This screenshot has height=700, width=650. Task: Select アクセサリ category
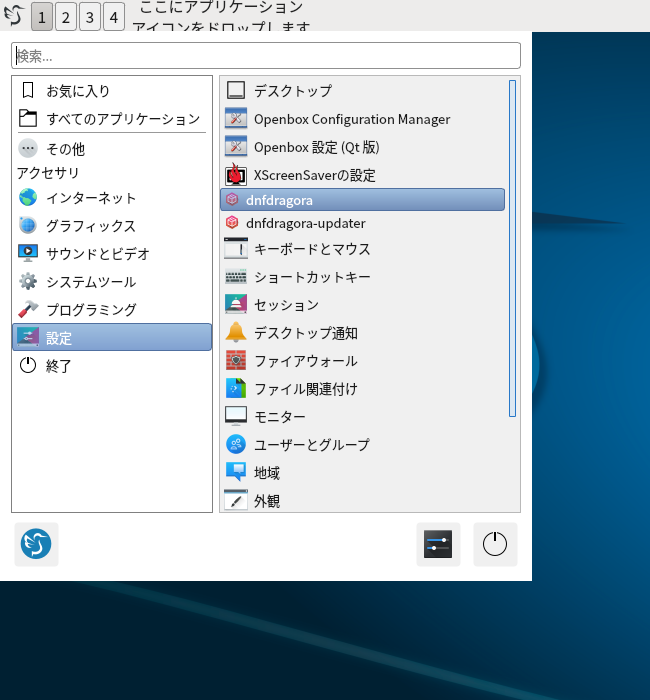point(112,173)
